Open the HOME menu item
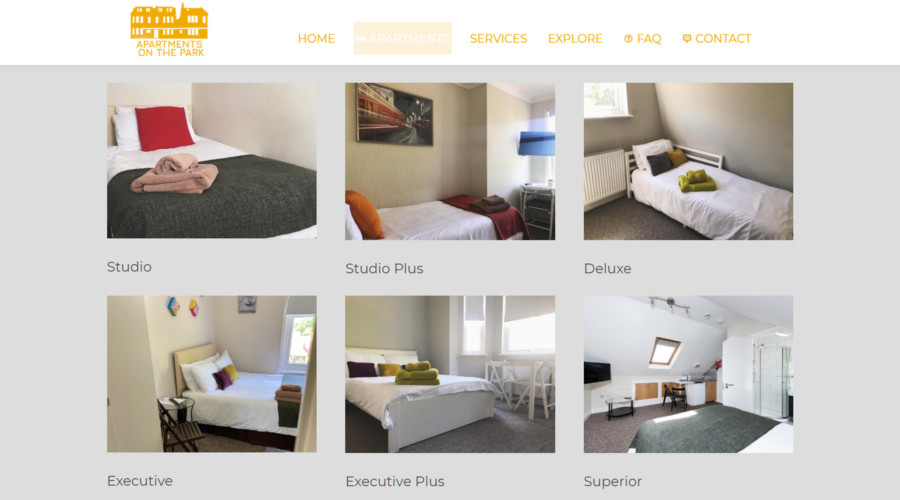 pyautogui.click(x=316, y=38)
